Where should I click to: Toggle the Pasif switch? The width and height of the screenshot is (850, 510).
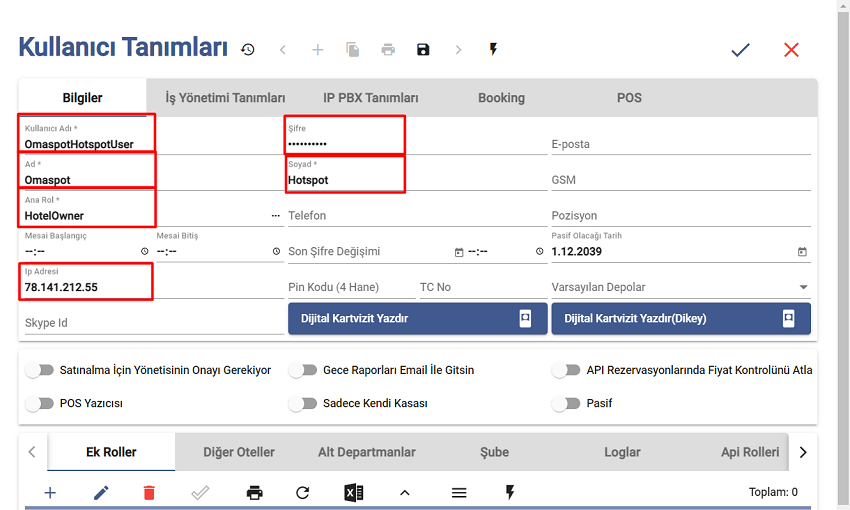[x=567, y=403]
